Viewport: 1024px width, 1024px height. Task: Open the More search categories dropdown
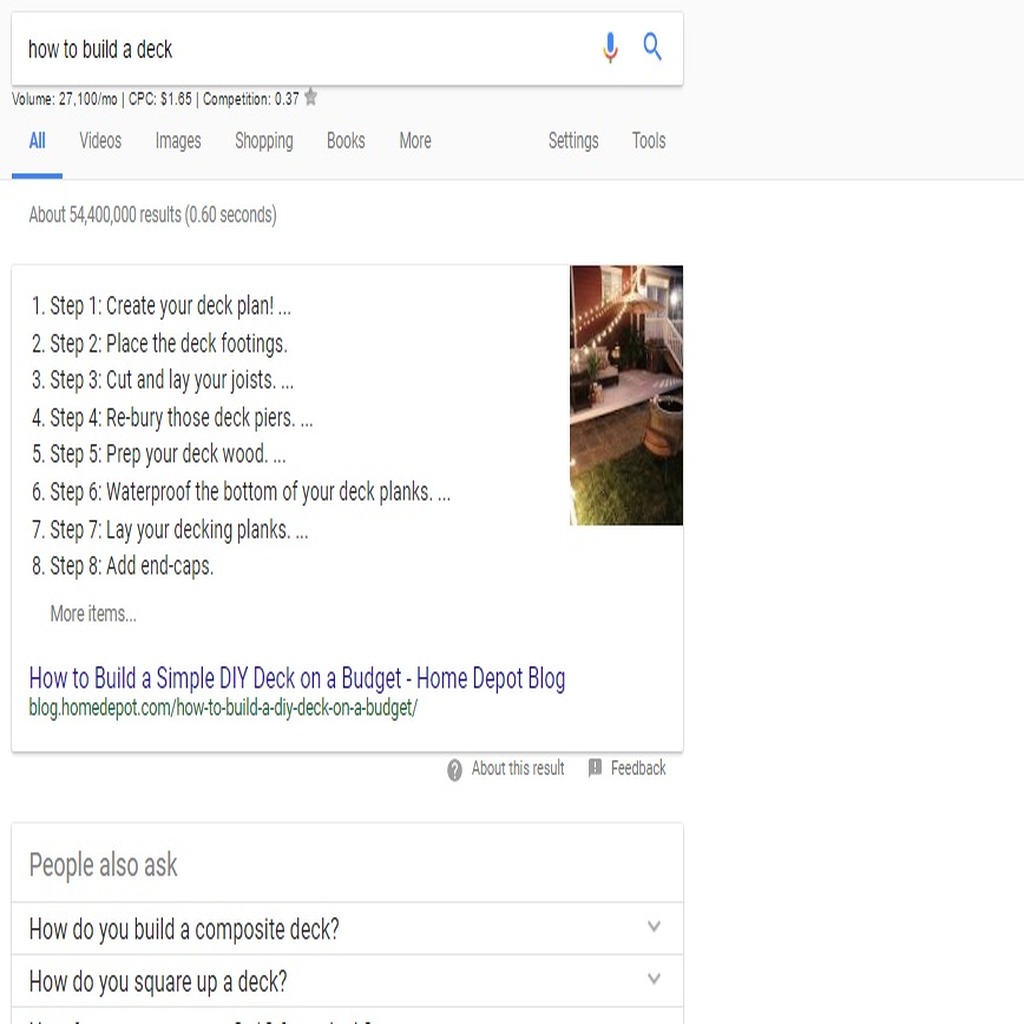coord(415,141)
